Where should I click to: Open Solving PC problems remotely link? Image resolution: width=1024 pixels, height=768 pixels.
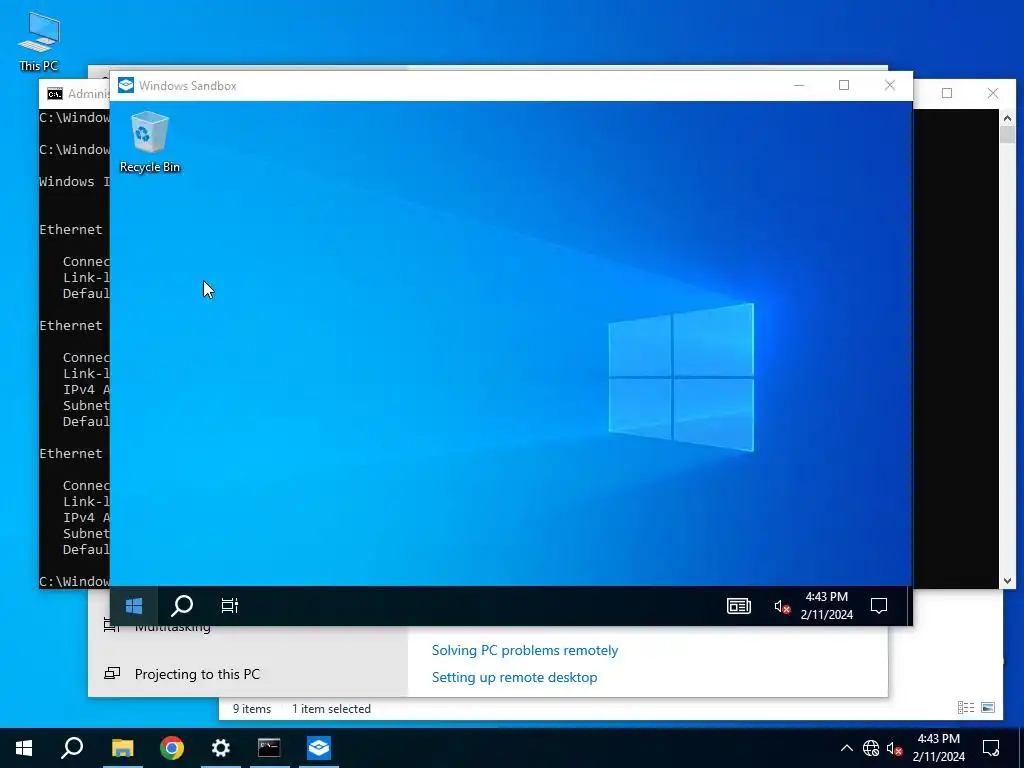point(524,650)
